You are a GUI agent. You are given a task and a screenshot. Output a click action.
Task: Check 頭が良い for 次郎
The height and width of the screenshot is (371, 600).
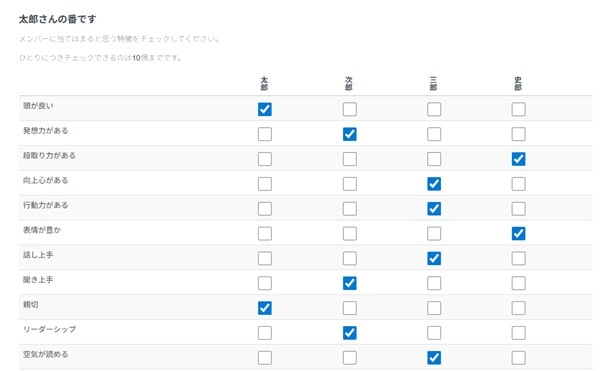click(350, 109)
